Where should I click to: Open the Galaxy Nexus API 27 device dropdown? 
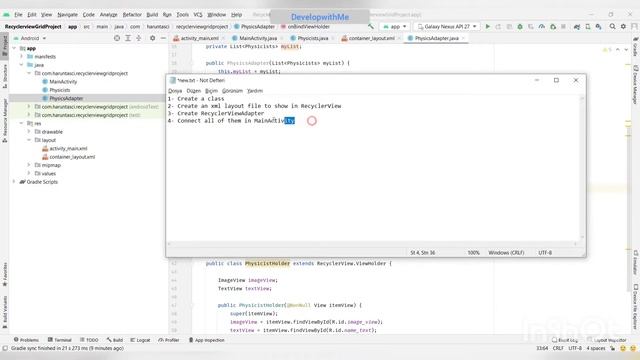[447, 27]
